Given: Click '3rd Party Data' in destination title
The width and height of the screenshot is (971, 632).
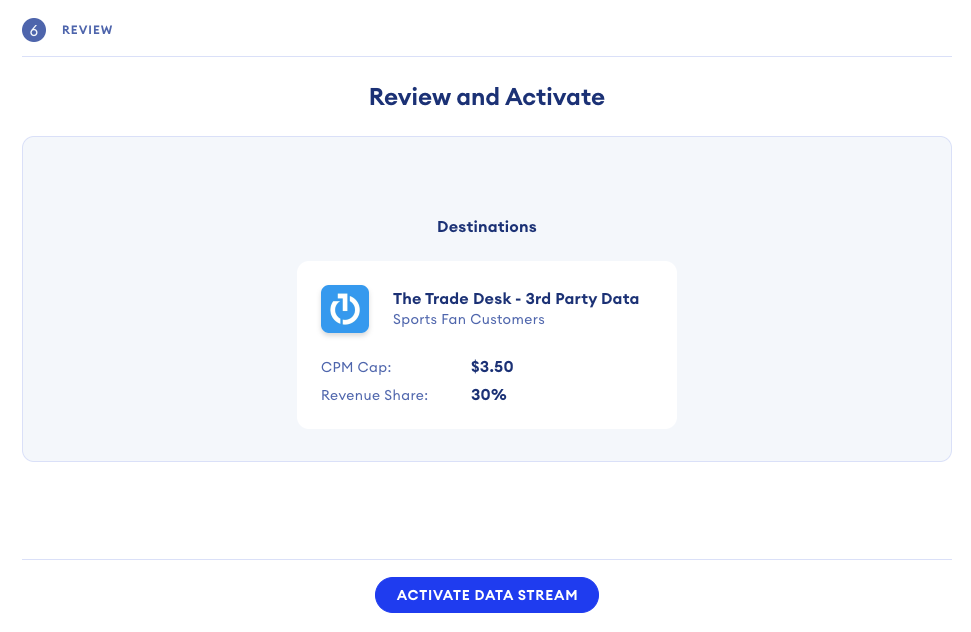Looking at the screenshot, I should pyautogui.click(x=582, y=298).
